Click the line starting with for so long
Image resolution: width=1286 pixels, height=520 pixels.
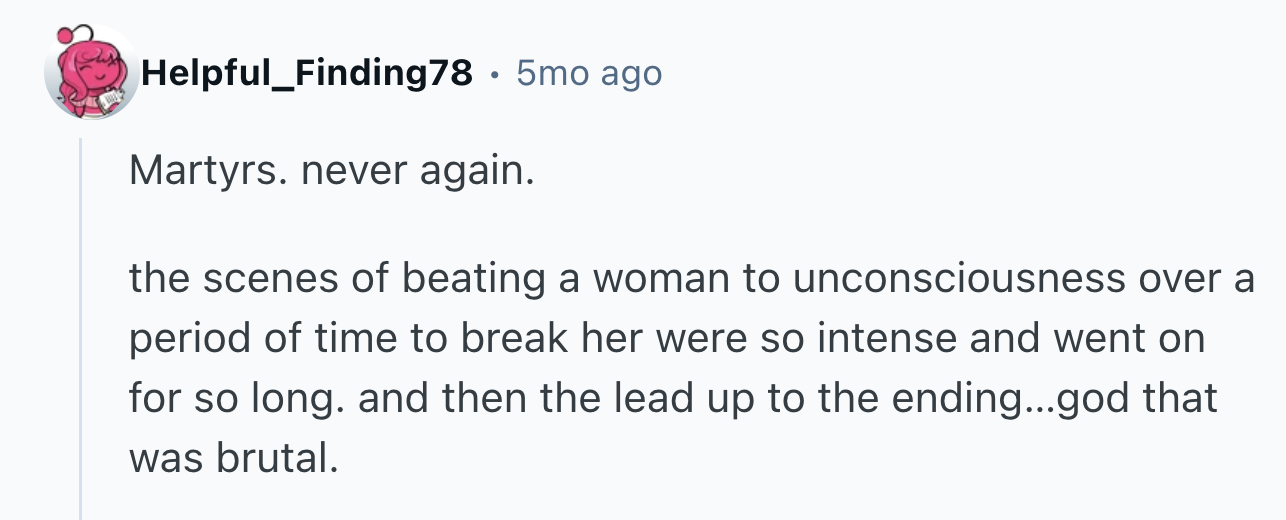[x=673, y=400]
